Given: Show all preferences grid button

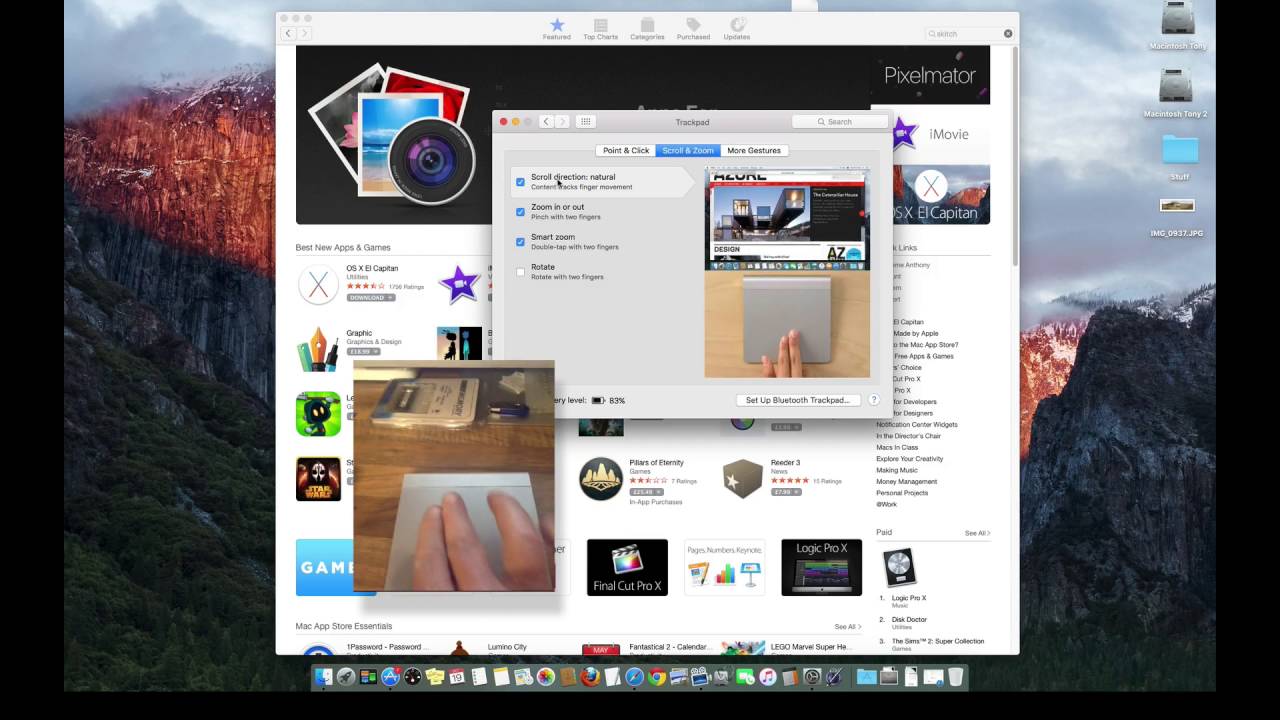Looking at the screenshot, I should [x=586, y=121].
